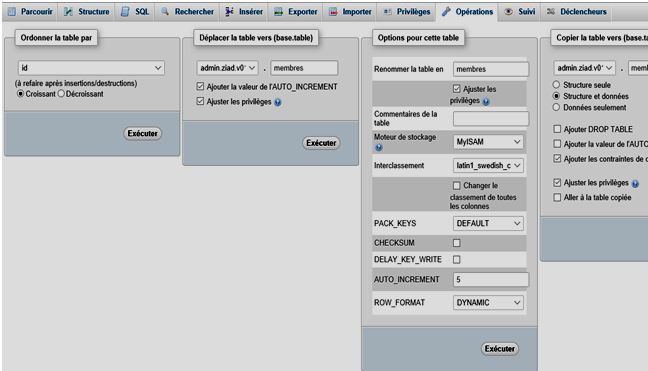Enable Changer le classement de toutes les colonnes
Viewport: 648px width, 371px height.
tap(457, 185)
